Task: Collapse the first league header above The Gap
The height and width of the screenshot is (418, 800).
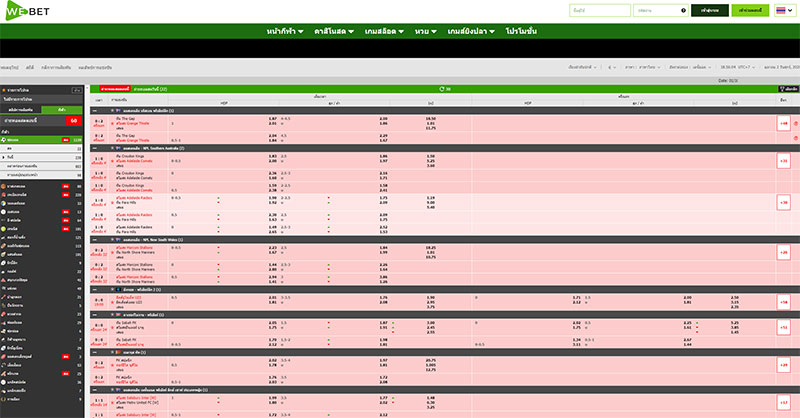Action: pyautogui.click(x=95, y=110)
